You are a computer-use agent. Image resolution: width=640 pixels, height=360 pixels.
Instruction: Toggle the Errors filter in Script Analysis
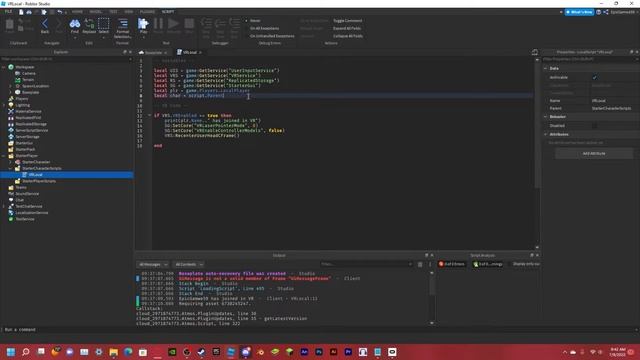point(451,264)
